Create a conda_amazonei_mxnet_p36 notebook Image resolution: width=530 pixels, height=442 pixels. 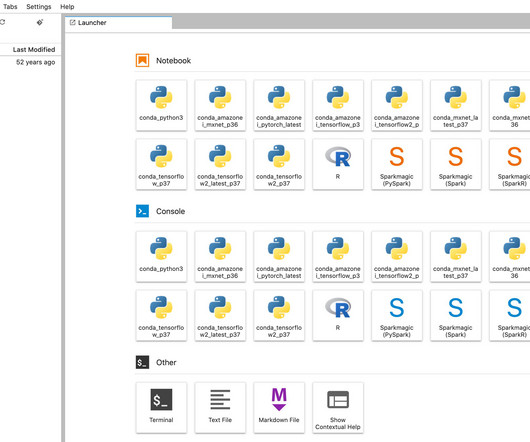pos(220,105)
